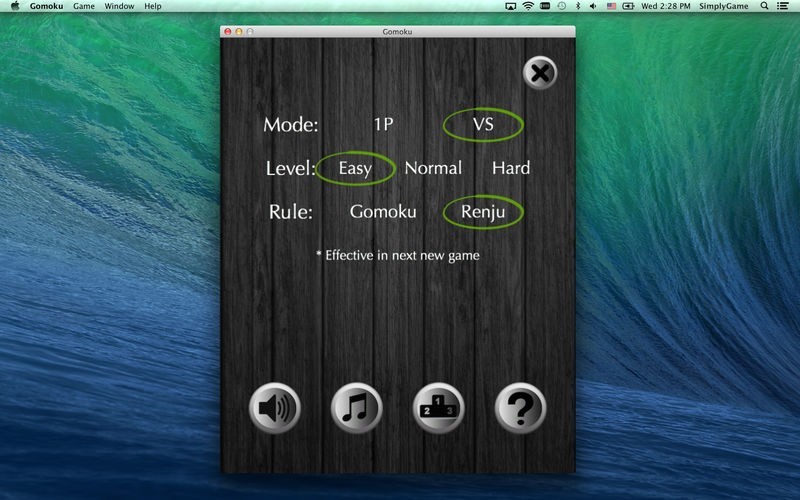Viewport: 800px width, 500px height.
Task: Open the Notification Center list icon
Action: pos(786,7)
